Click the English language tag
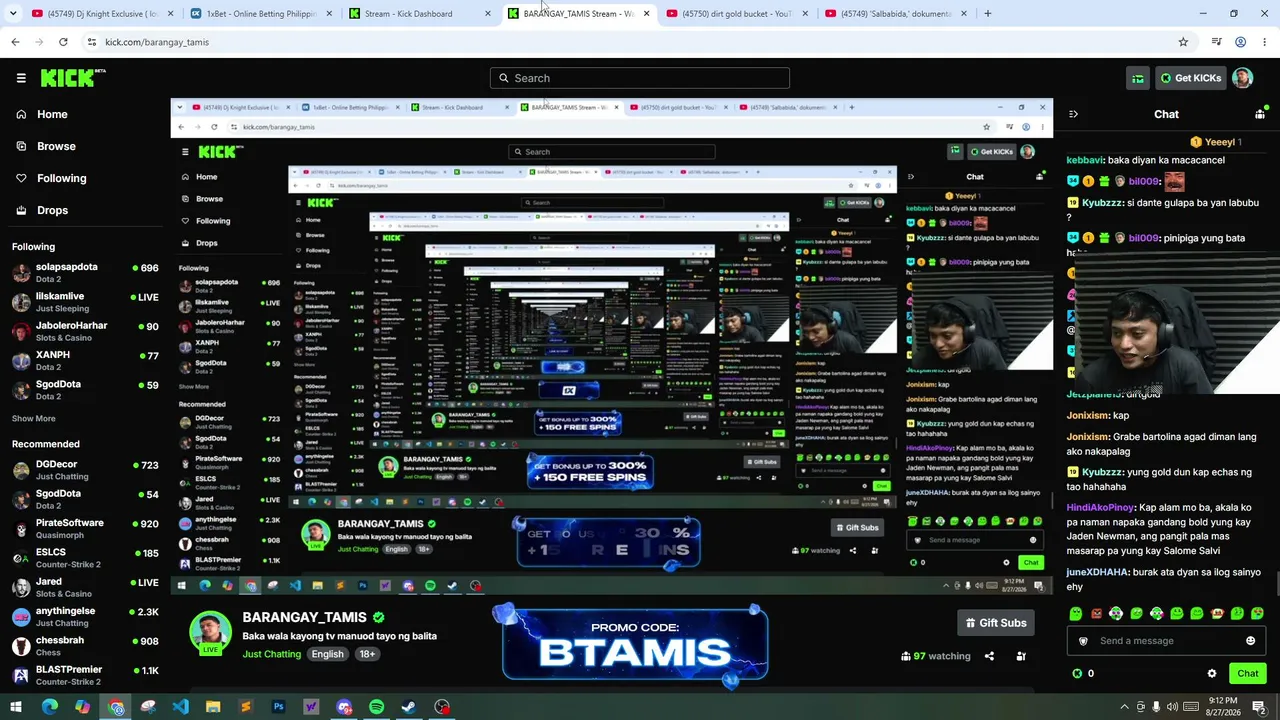Screen dimensions: 1280x720 (327, 654)
